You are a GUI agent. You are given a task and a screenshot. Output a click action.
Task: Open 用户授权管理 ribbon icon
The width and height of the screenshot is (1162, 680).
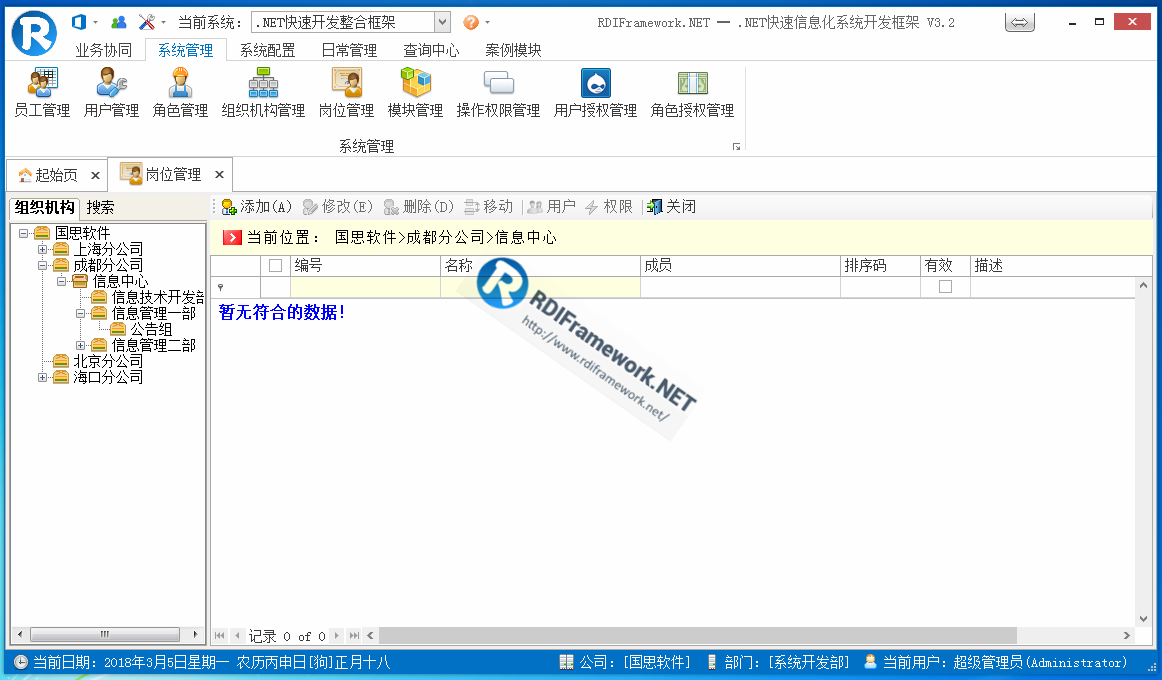point(595,93)
